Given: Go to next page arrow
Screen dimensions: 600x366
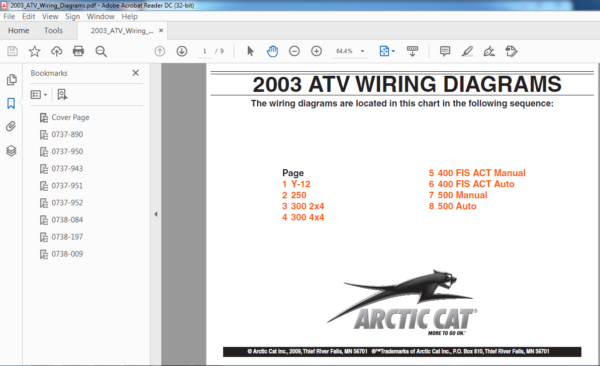Looking at the screenshot, I should tap(182, 51).
